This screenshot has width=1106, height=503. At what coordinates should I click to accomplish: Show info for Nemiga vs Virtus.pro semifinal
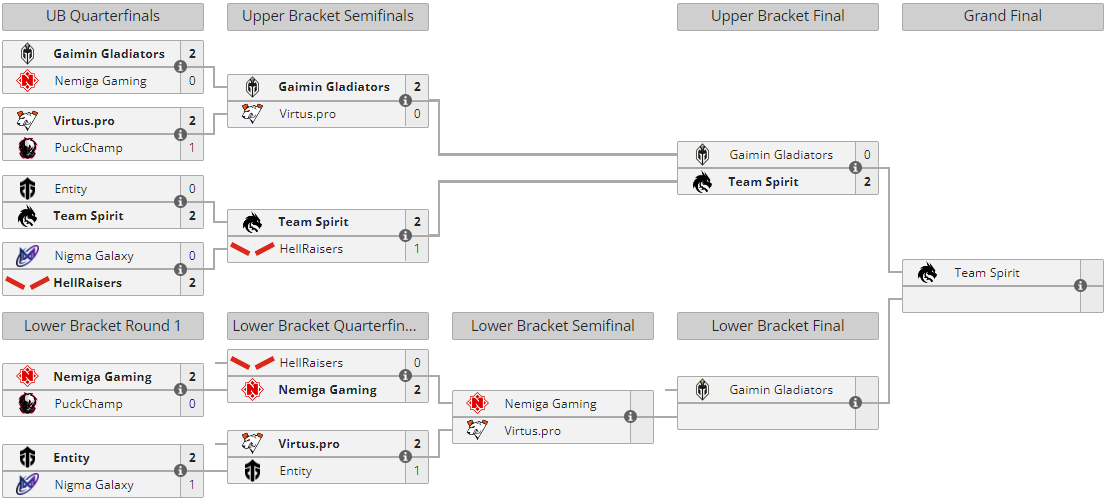[631, 417]
